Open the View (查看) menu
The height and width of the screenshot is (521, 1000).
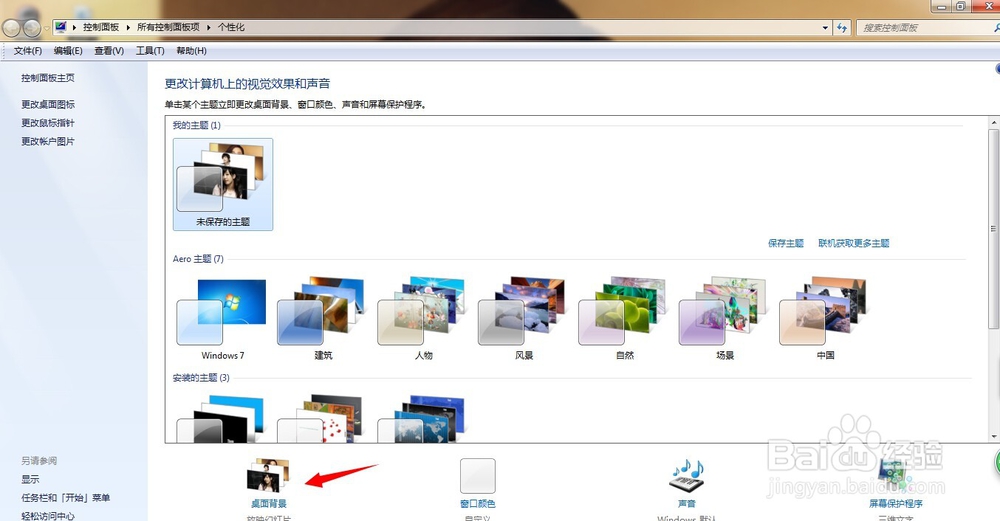(109, 51)
